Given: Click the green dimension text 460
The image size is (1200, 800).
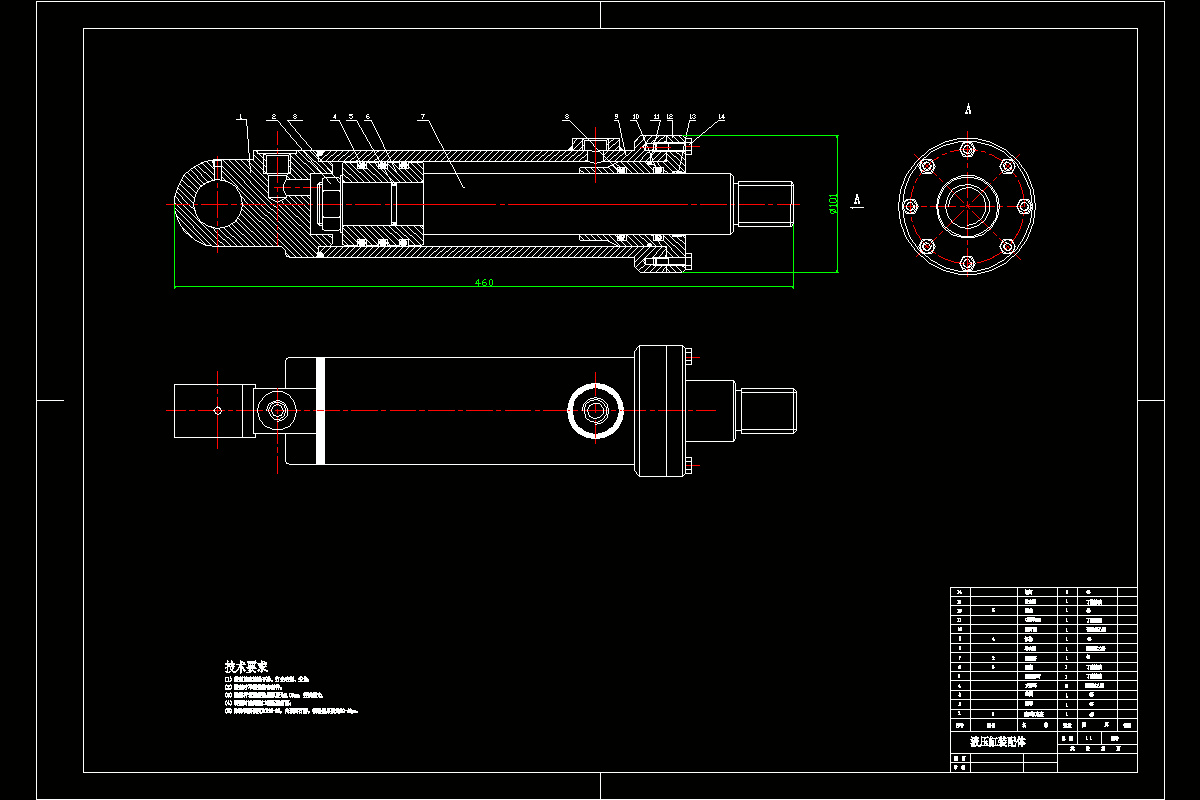Looking at the screenshot, I should point(484,283).
